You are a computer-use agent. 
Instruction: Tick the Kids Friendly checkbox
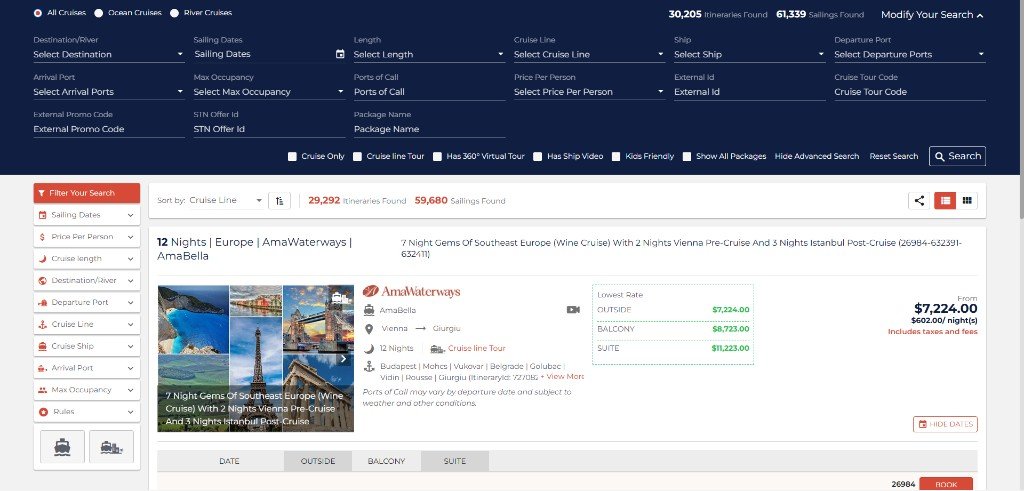[616, 157]
